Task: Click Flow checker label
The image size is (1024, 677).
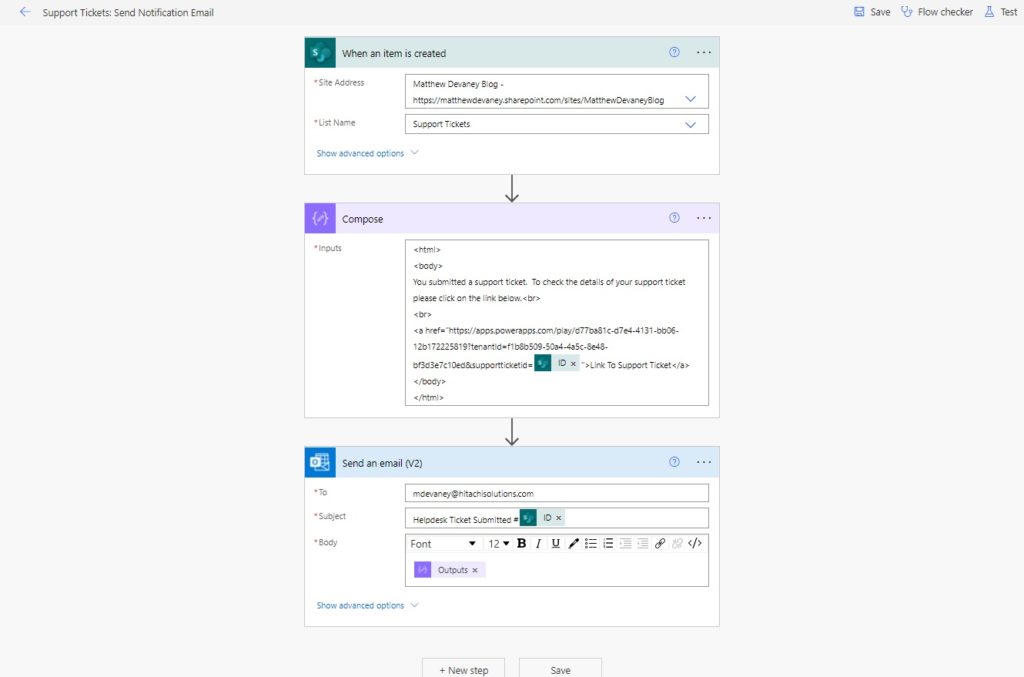Action: click(945, 12)
